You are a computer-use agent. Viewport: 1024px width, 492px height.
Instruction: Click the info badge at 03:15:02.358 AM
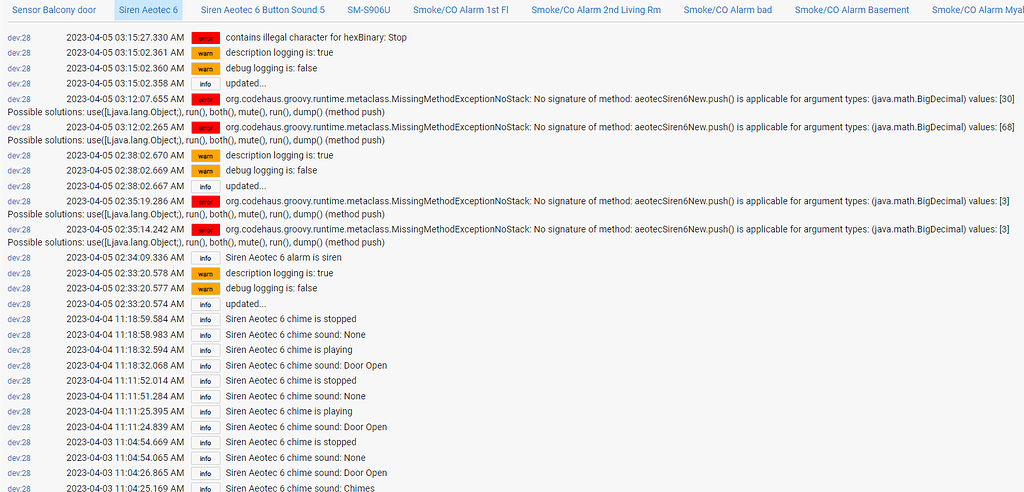point(205,84)
